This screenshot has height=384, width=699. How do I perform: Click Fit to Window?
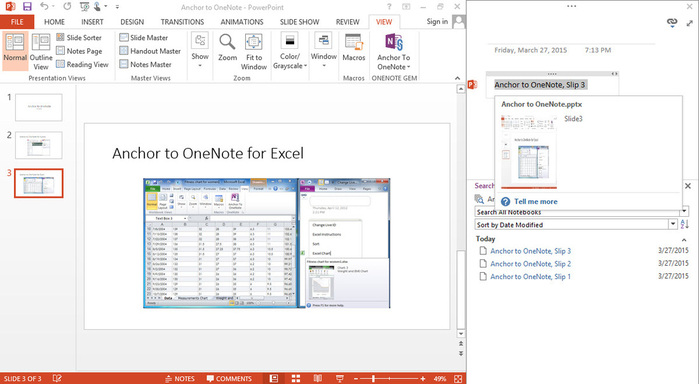click(x=254, y=51)
